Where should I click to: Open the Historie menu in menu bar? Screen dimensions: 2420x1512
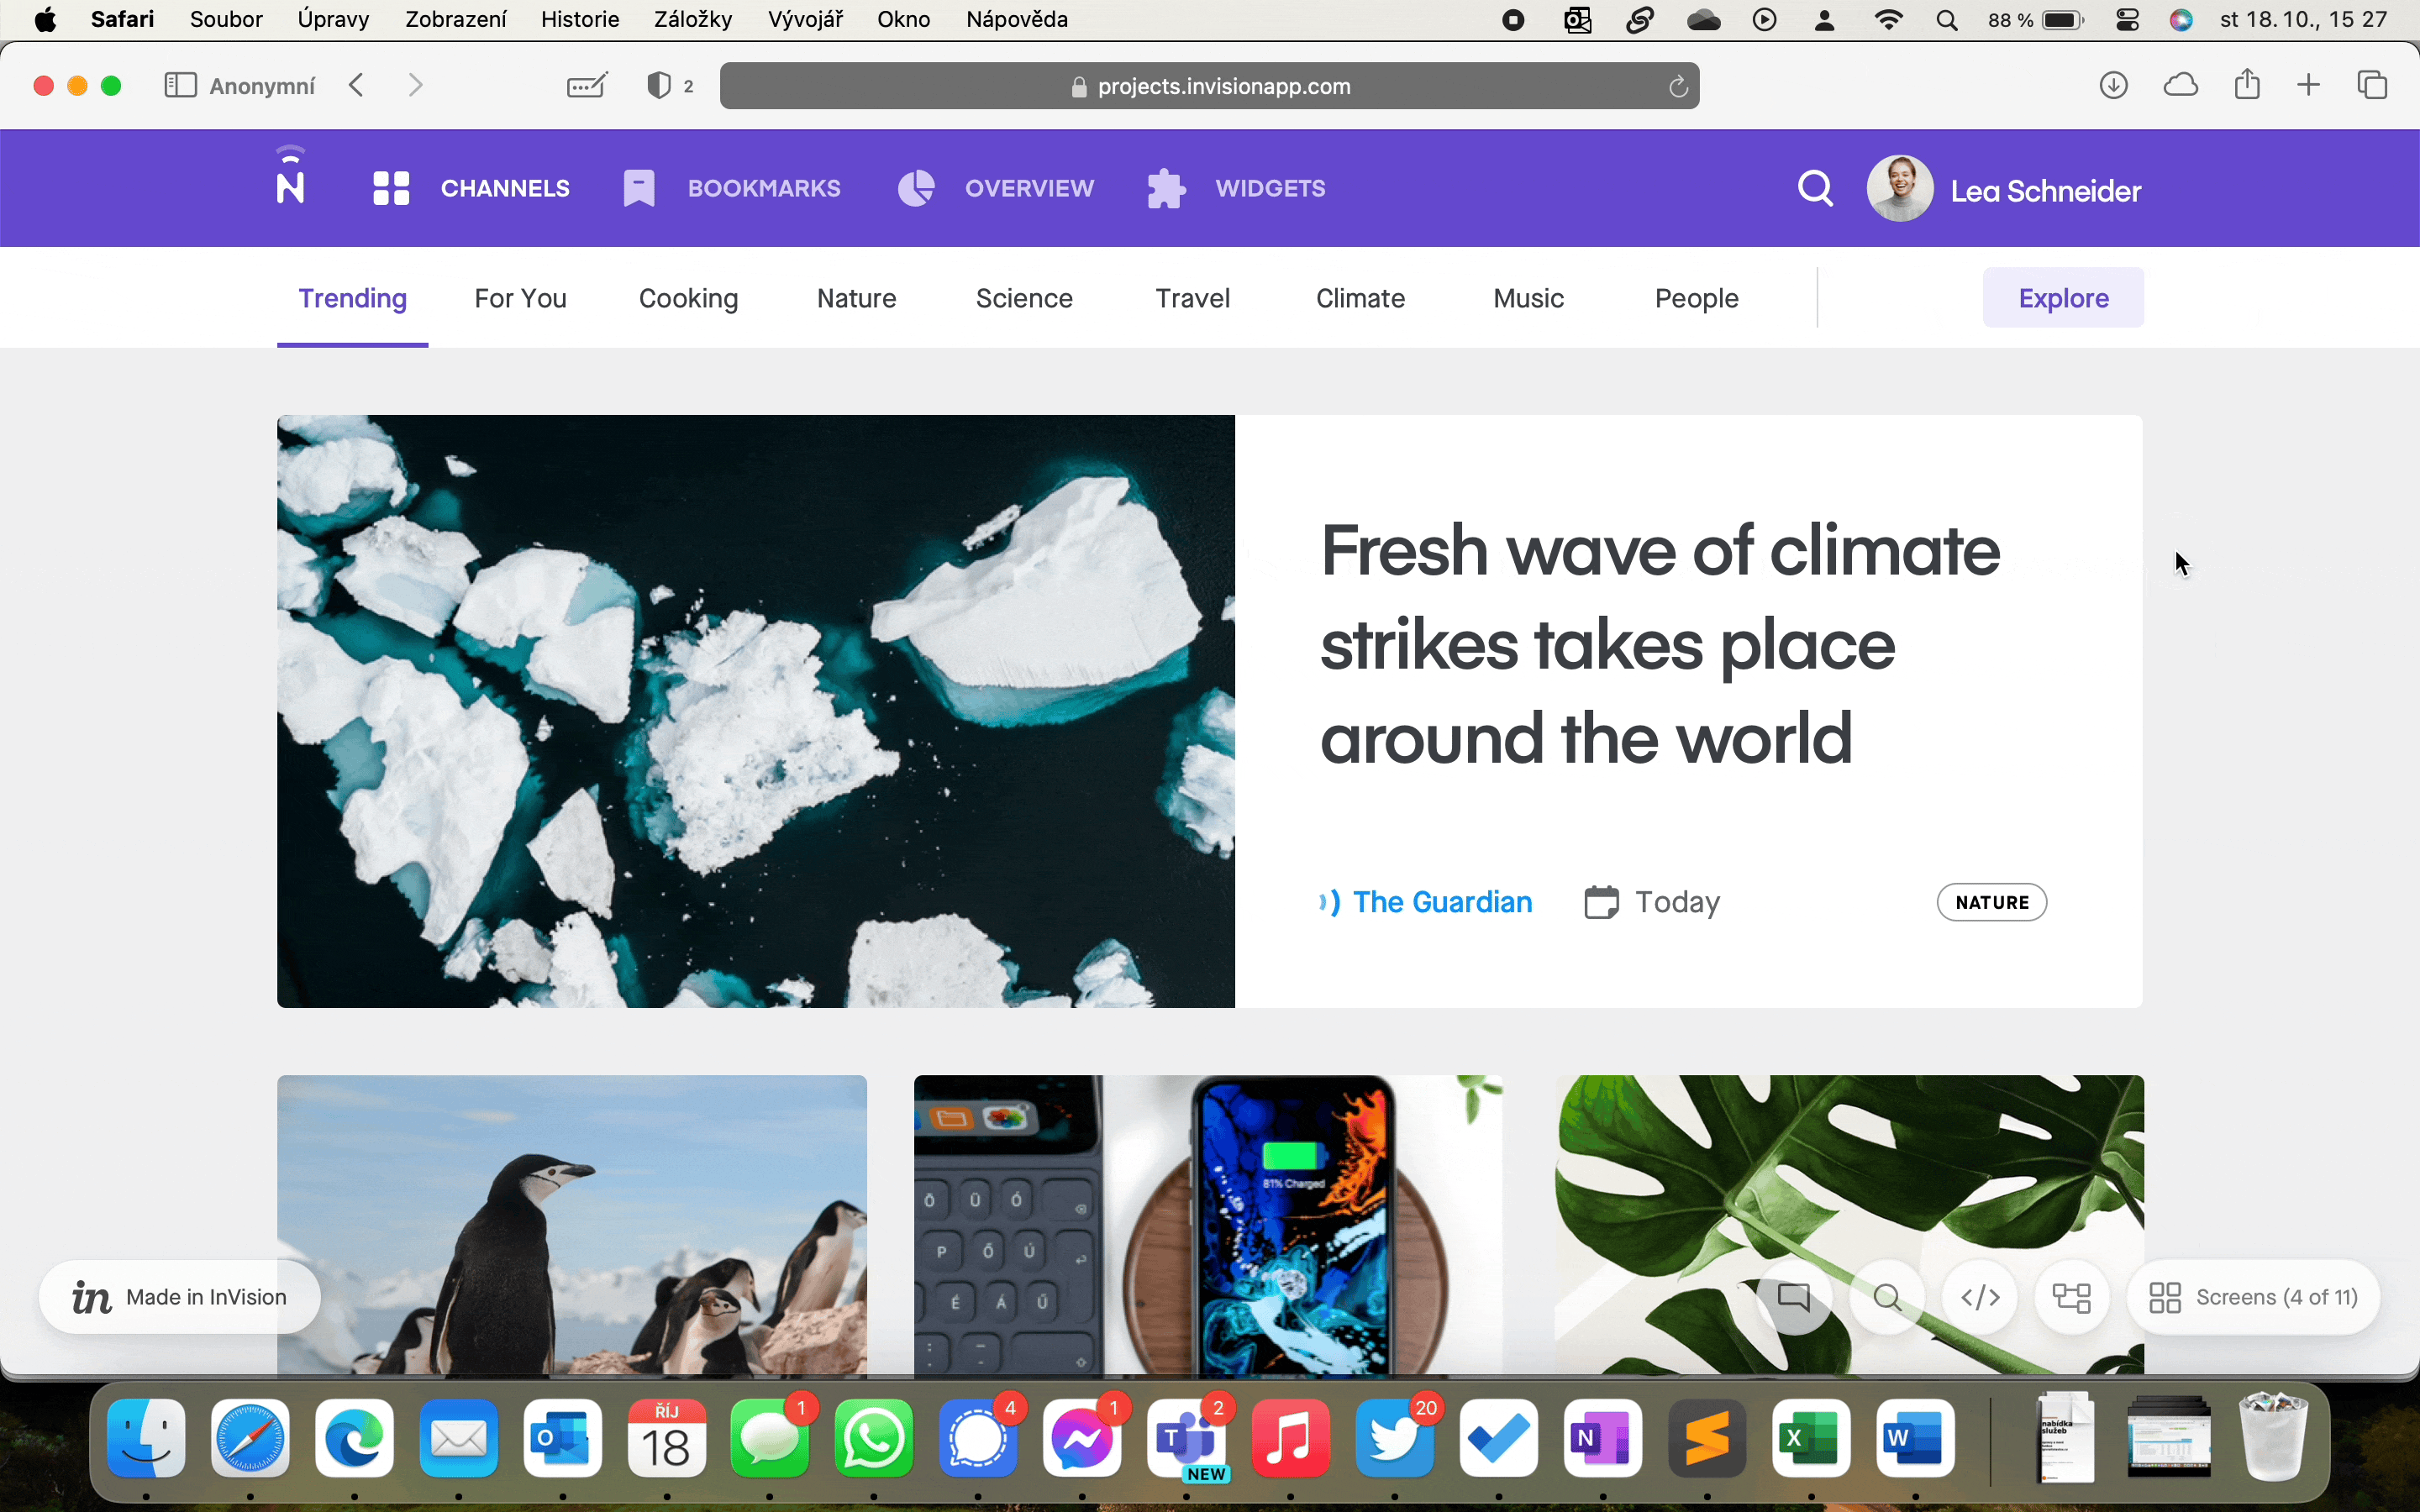click(x=579, y=20)
